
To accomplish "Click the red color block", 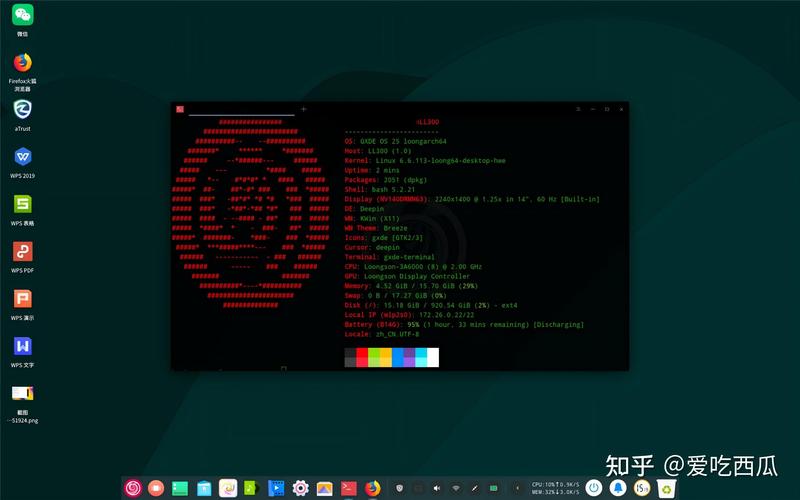I will click(x=362, y=357).
